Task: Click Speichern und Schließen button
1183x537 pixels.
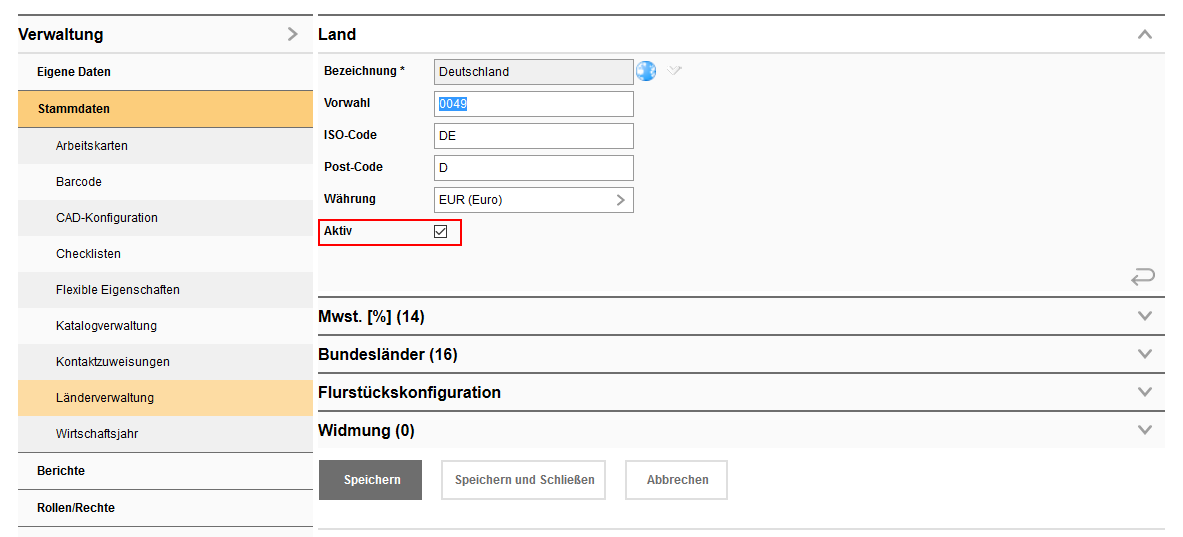Action: [524, 480]
